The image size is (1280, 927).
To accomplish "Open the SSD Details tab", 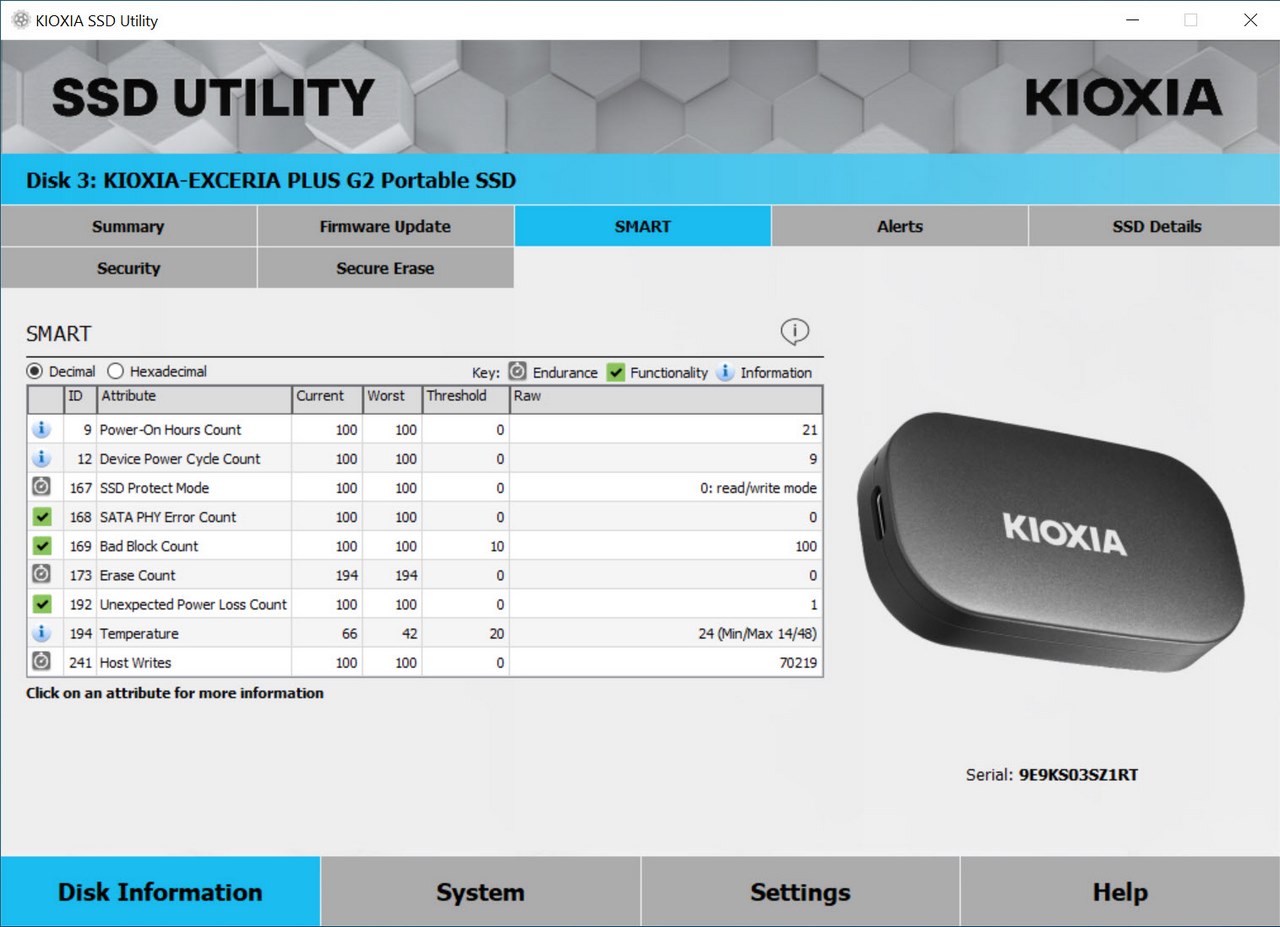I will pyautogui.click(x=1156, y=226).
